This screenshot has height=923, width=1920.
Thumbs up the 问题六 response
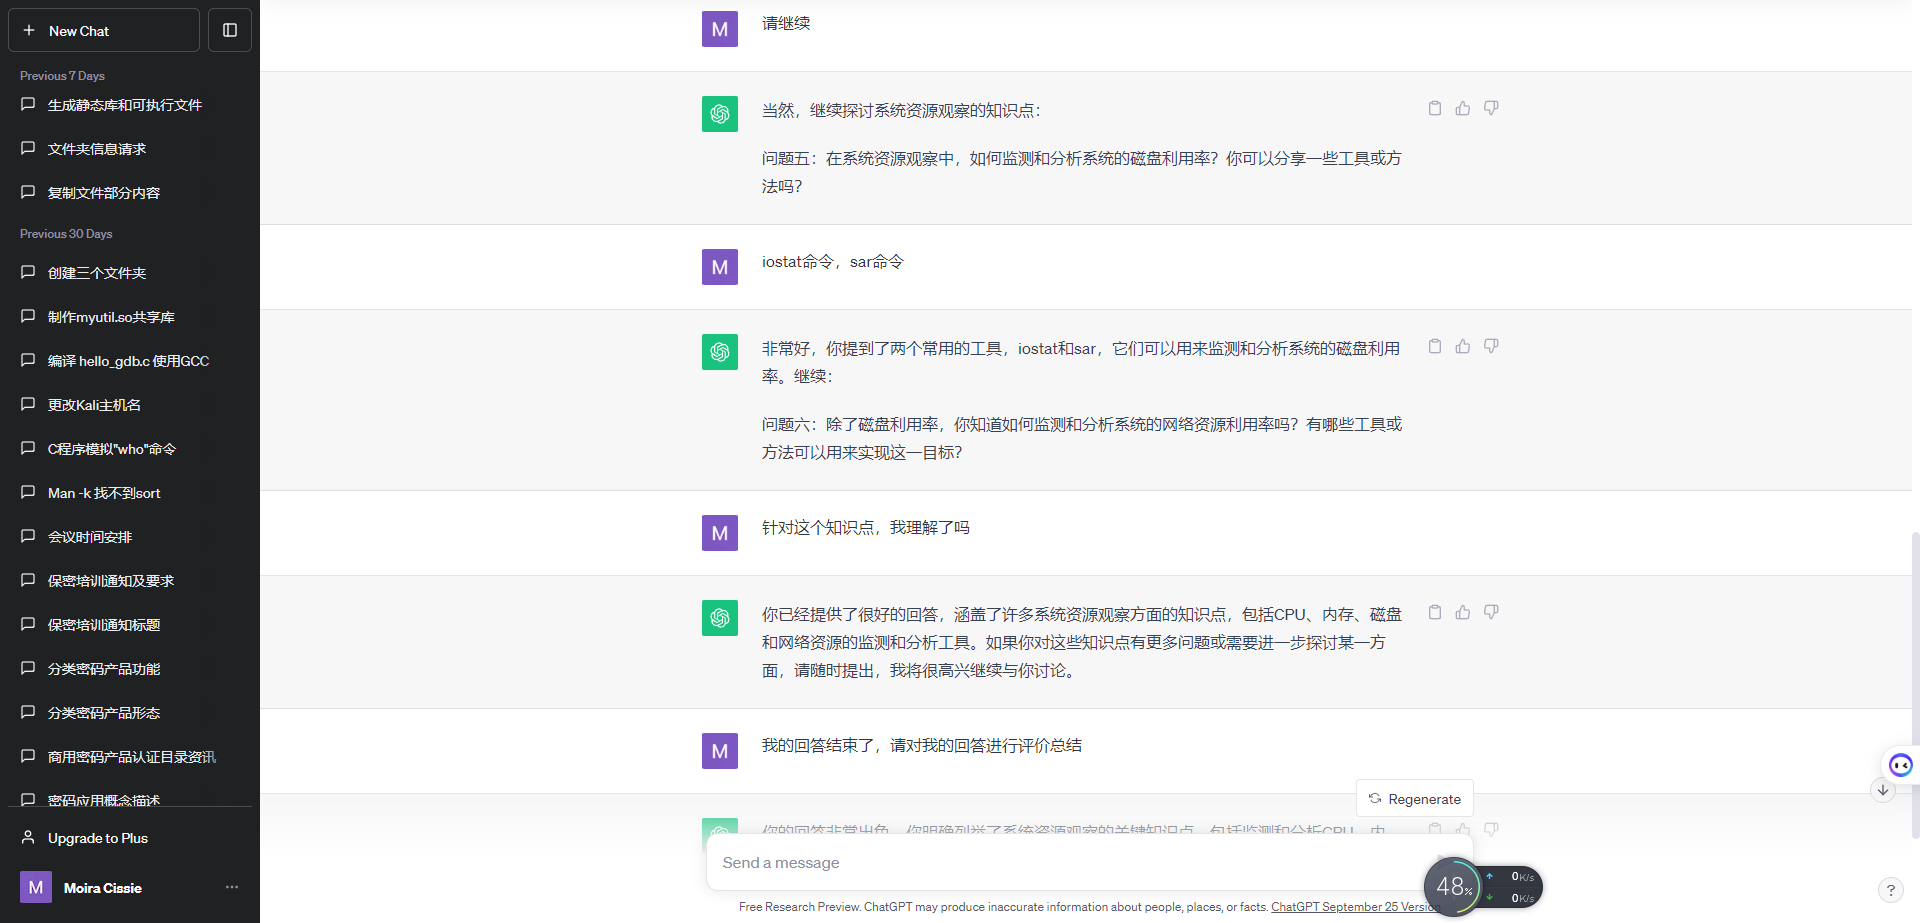point(1463,346)
